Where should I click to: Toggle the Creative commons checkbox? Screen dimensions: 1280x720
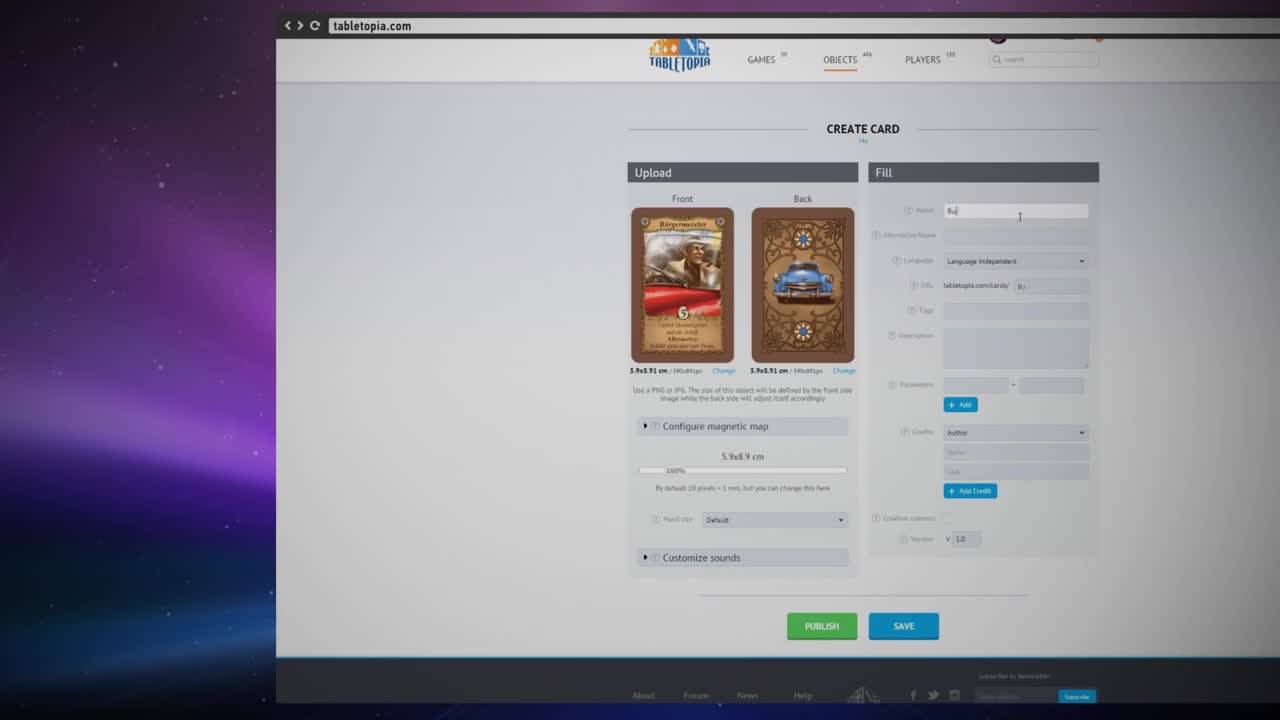[948, 518]
